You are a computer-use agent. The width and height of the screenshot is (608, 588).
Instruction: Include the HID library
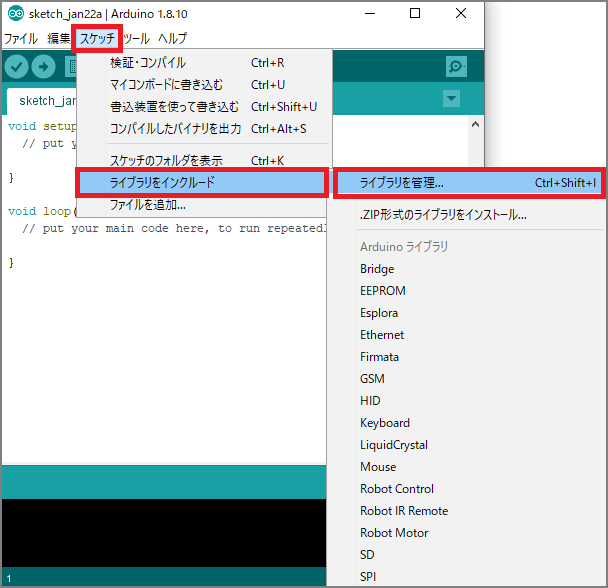[466, 401]
